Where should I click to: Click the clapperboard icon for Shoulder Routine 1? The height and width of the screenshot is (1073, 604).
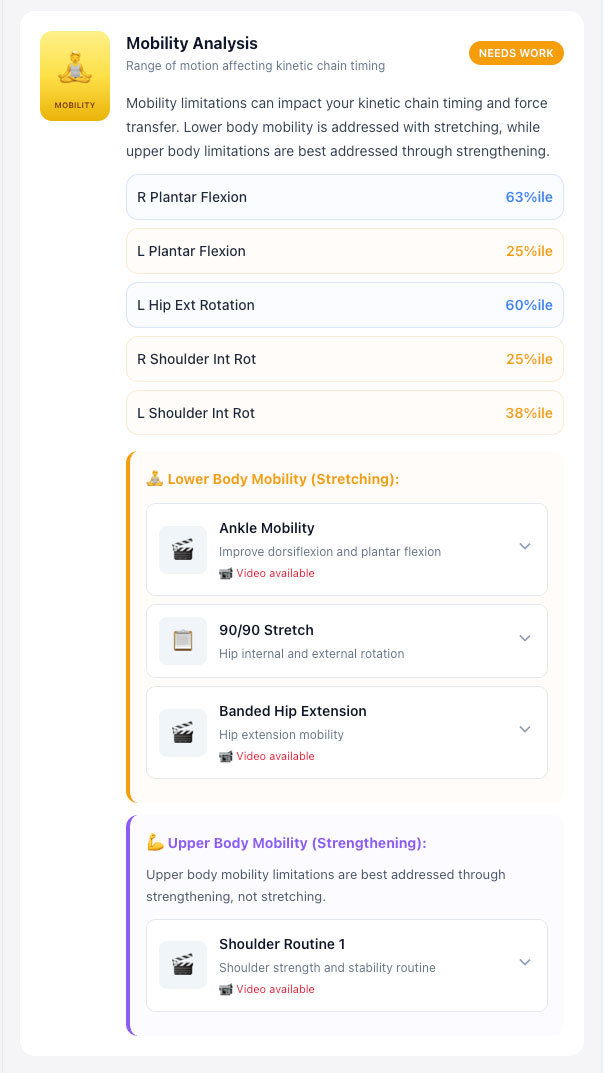(183, 962)
